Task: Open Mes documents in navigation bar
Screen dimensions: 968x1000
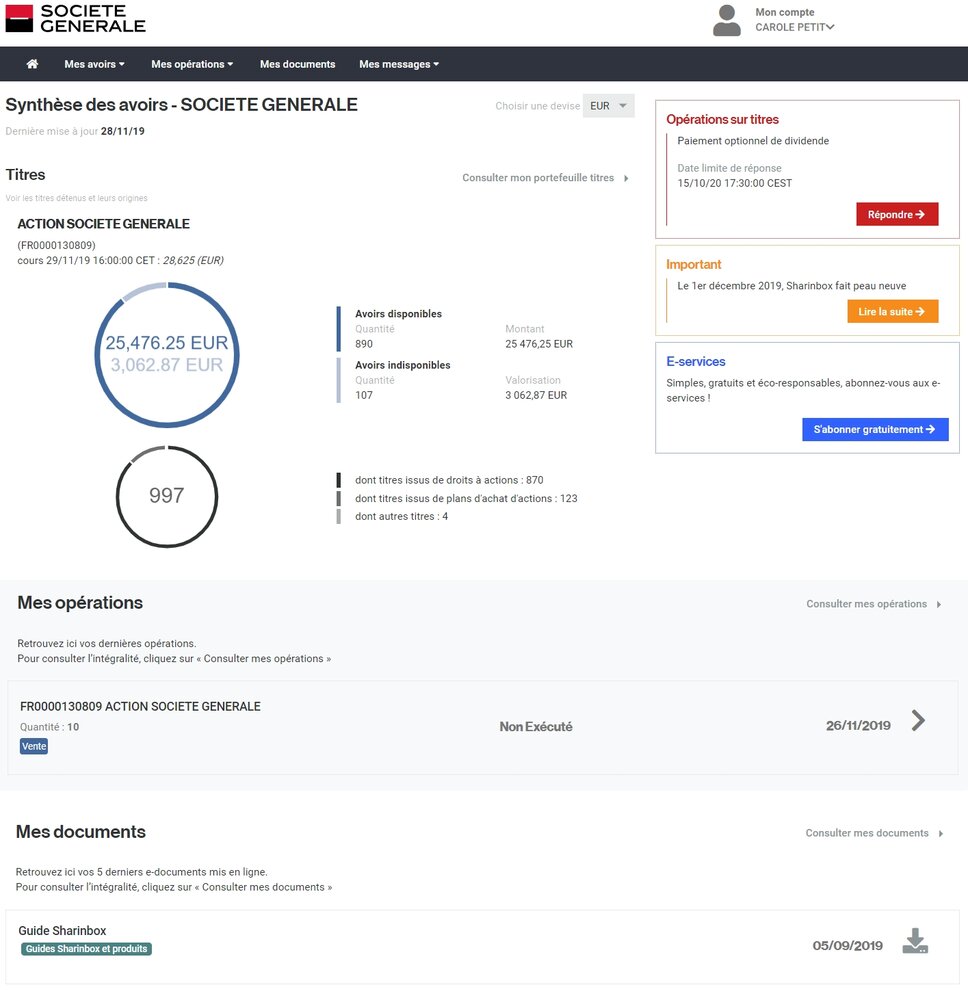Action: tap(297, 64)
